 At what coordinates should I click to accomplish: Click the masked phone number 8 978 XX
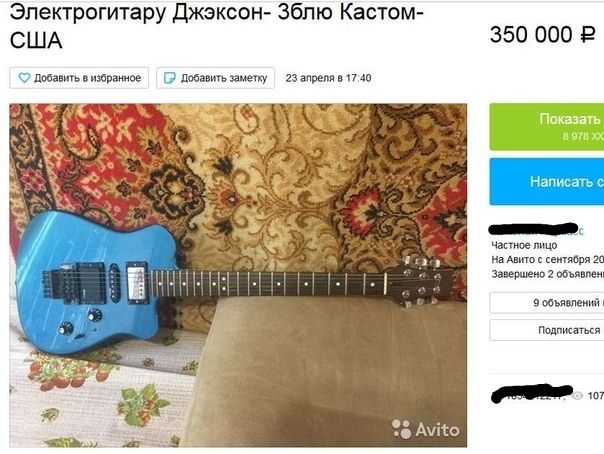pos(583,136)
